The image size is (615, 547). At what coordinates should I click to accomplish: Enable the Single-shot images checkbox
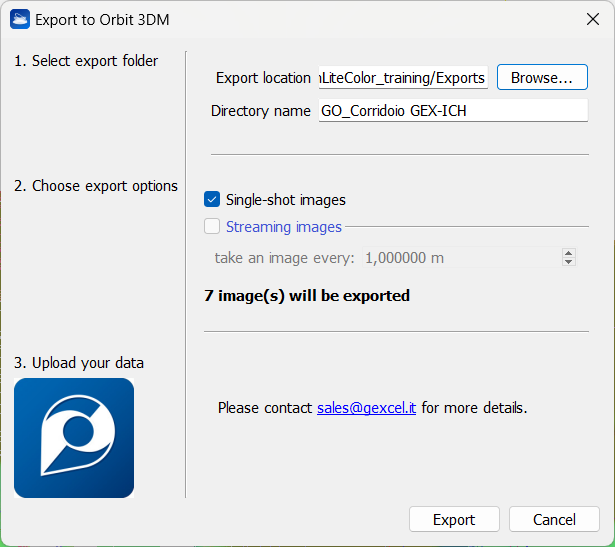tap(212, 200)
